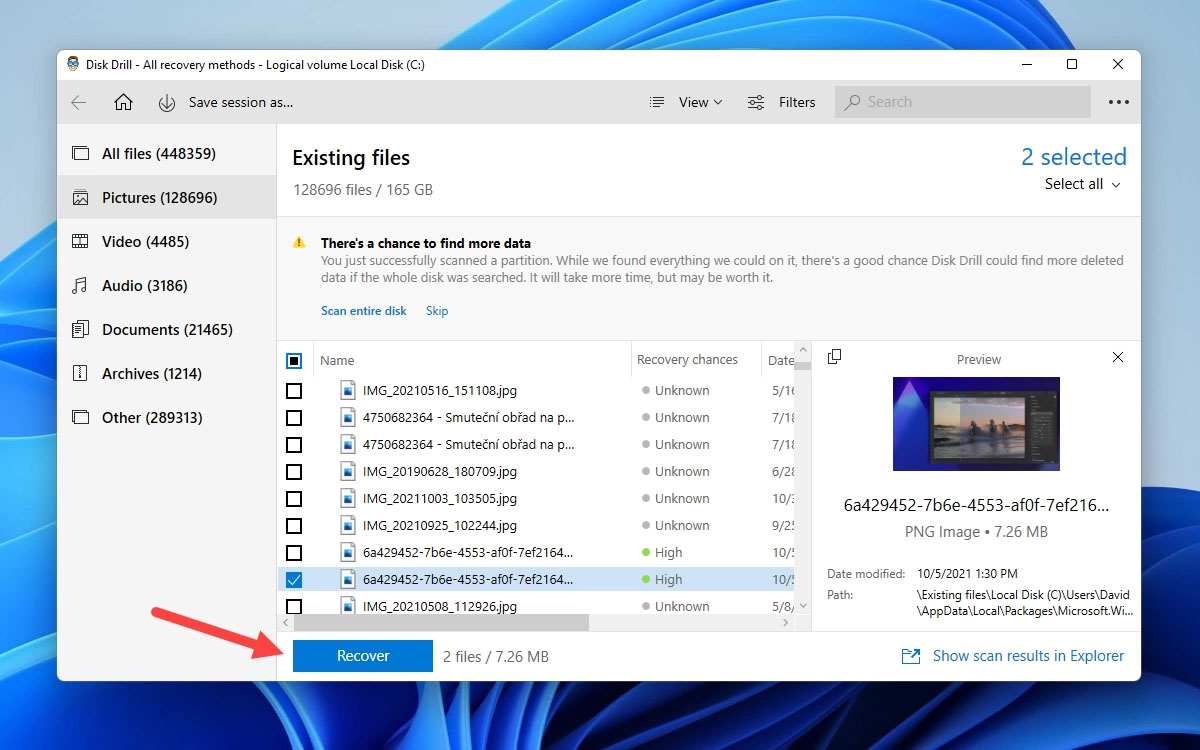Click file icon of IMG_20211003_103505.jpg
This screenshot has height=750, width=1200.
[x=347, y=499]
